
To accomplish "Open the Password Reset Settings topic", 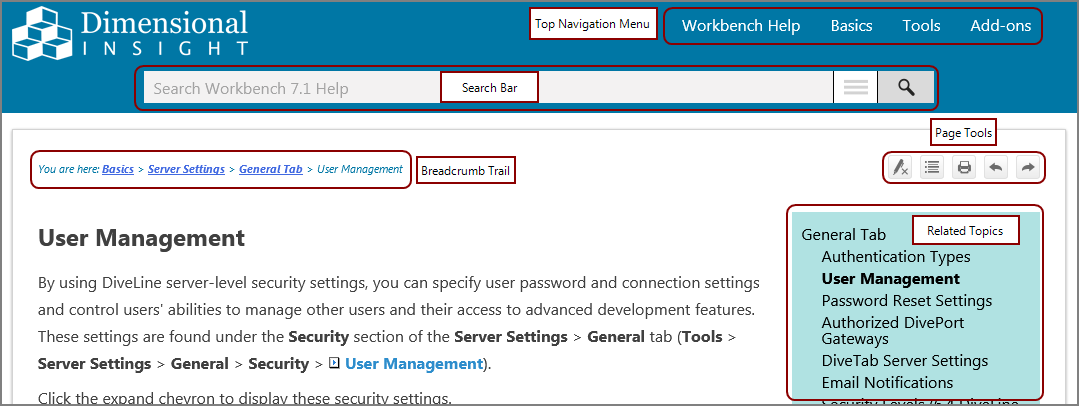I will [907, 301].
